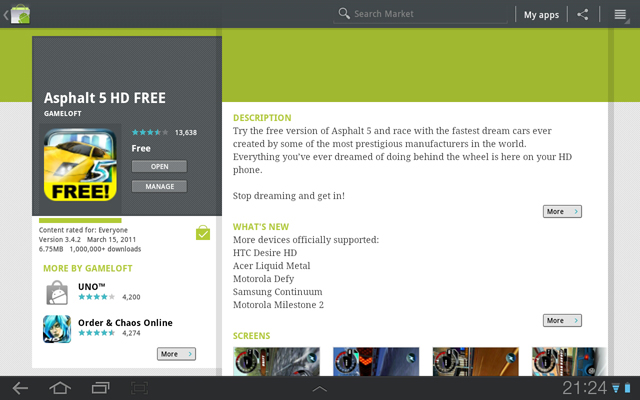Open the fourth screenshot thumbnail

coord(569,361)
